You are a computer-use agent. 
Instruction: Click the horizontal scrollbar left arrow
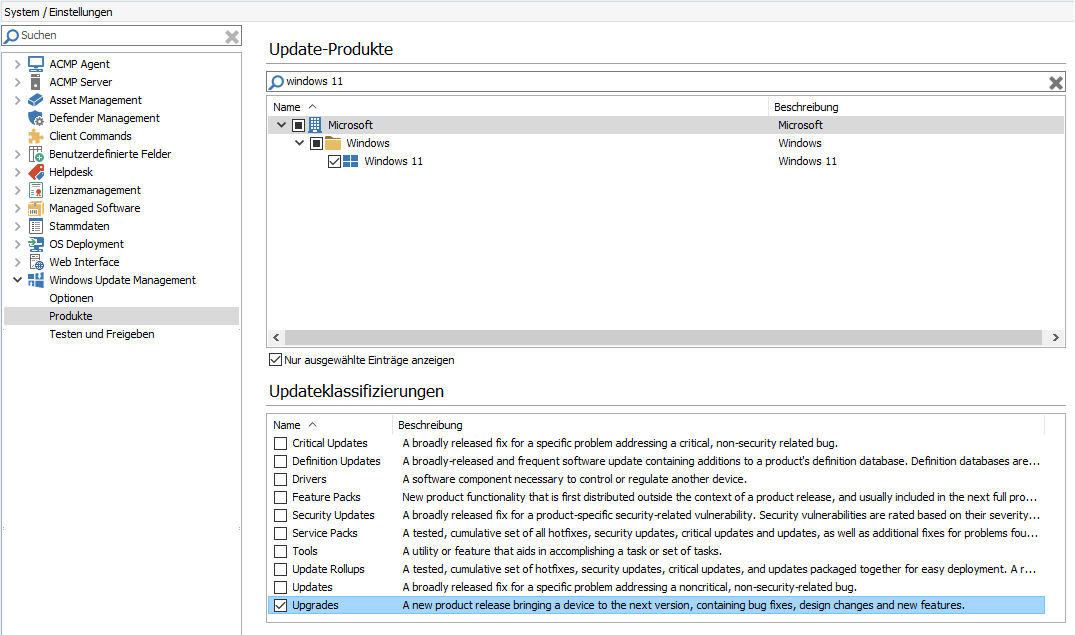click(x=276, y=337)
